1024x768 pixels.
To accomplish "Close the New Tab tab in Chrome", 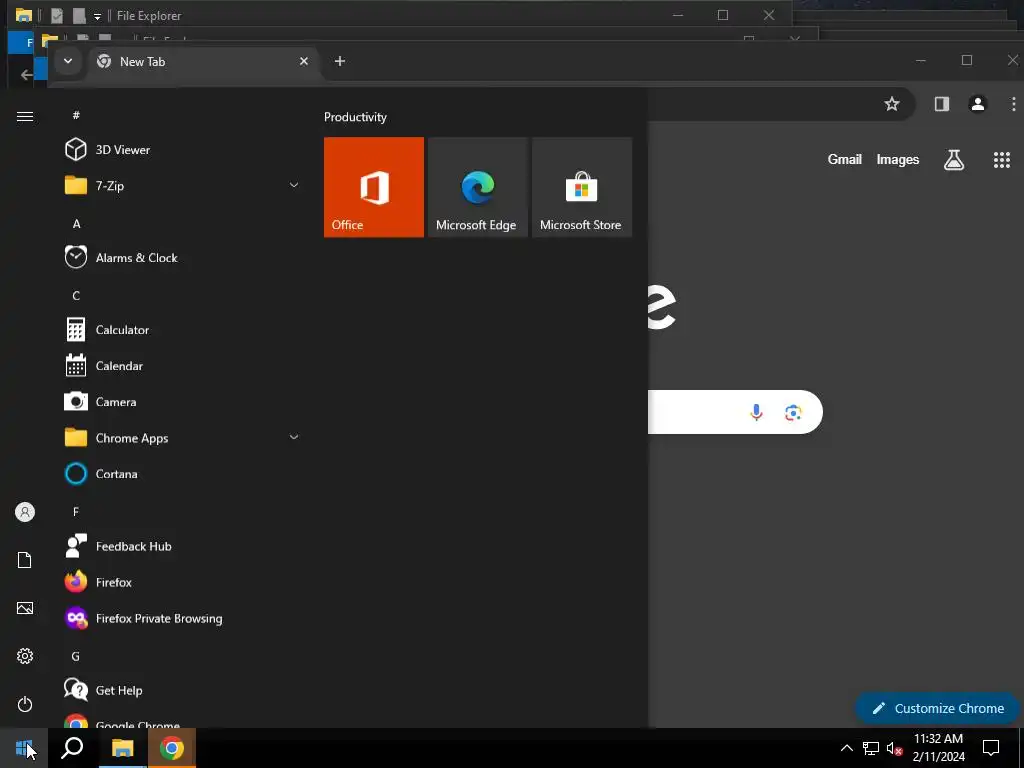I will [304, 61].
